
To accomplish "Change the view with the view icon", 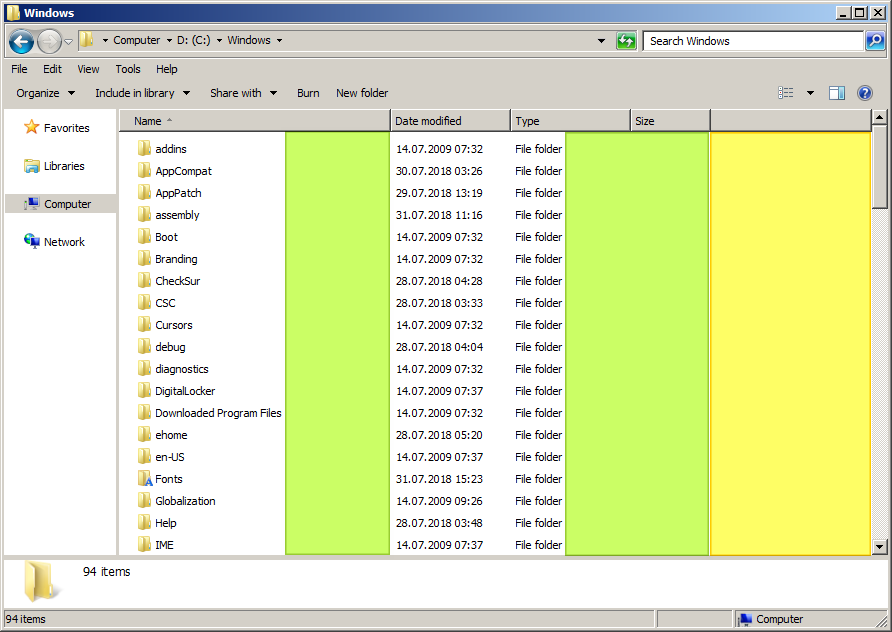I will pos(786,93).
